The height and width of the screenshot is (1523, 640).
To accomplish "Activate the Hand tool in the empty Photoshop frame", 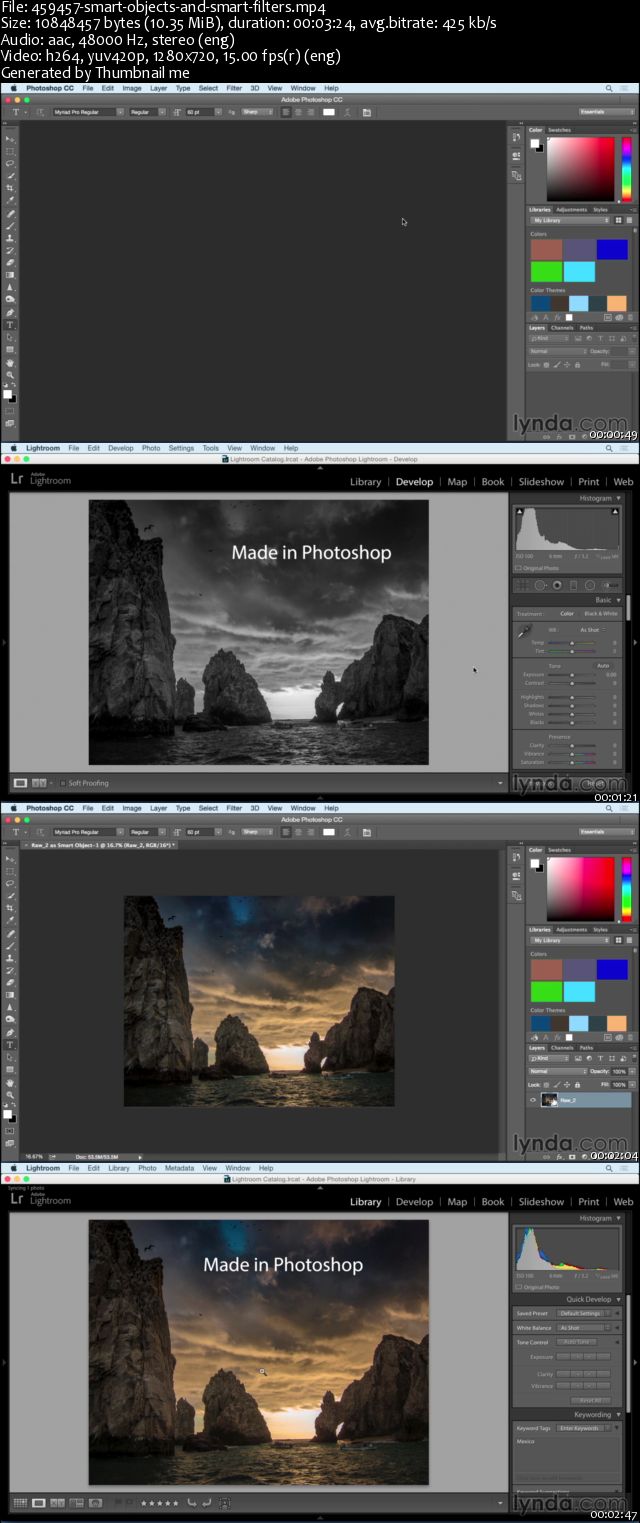I will tap(11, 363).
